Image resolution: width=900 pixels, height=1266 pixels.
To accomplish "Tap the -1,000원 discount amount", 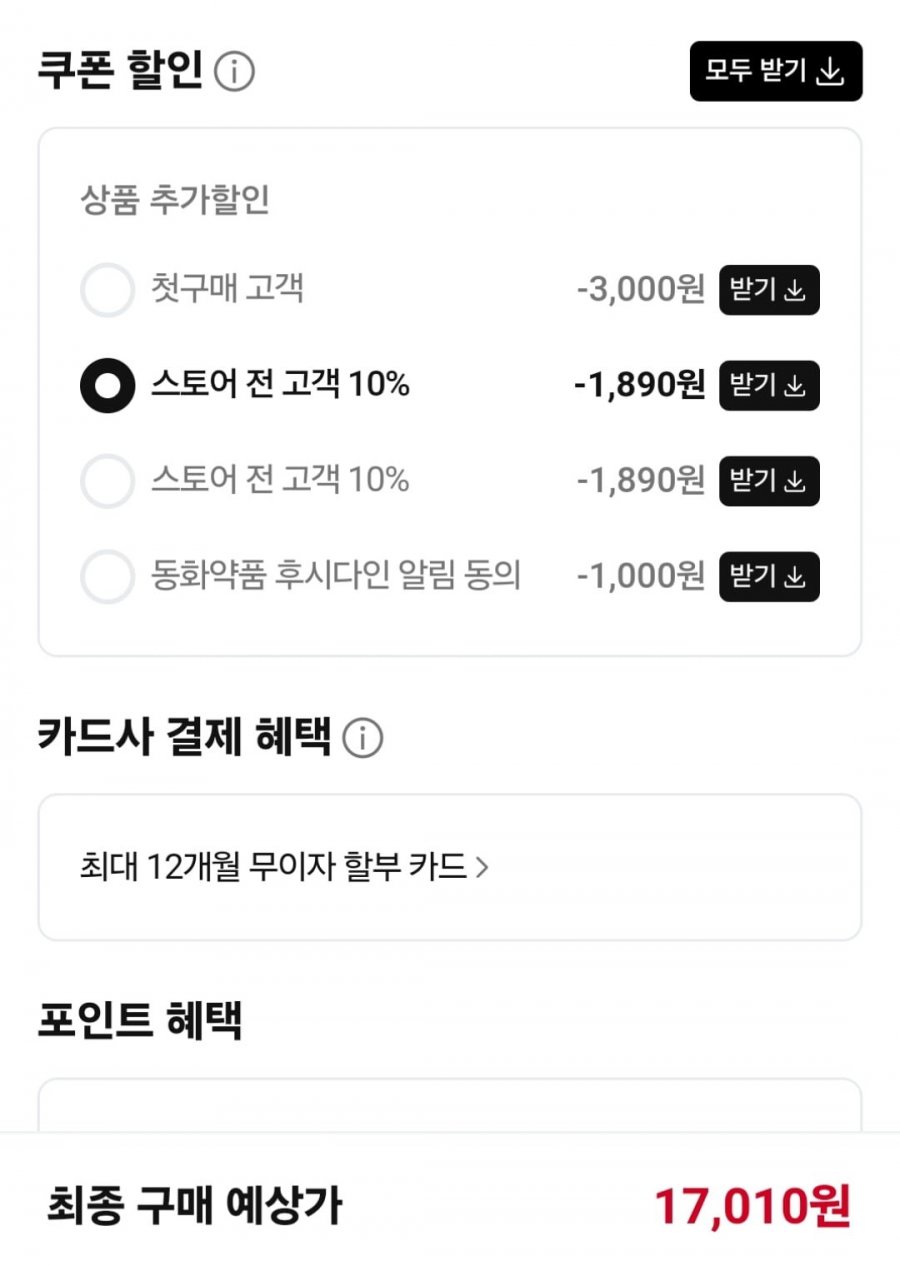I will [x=641, y=576].
